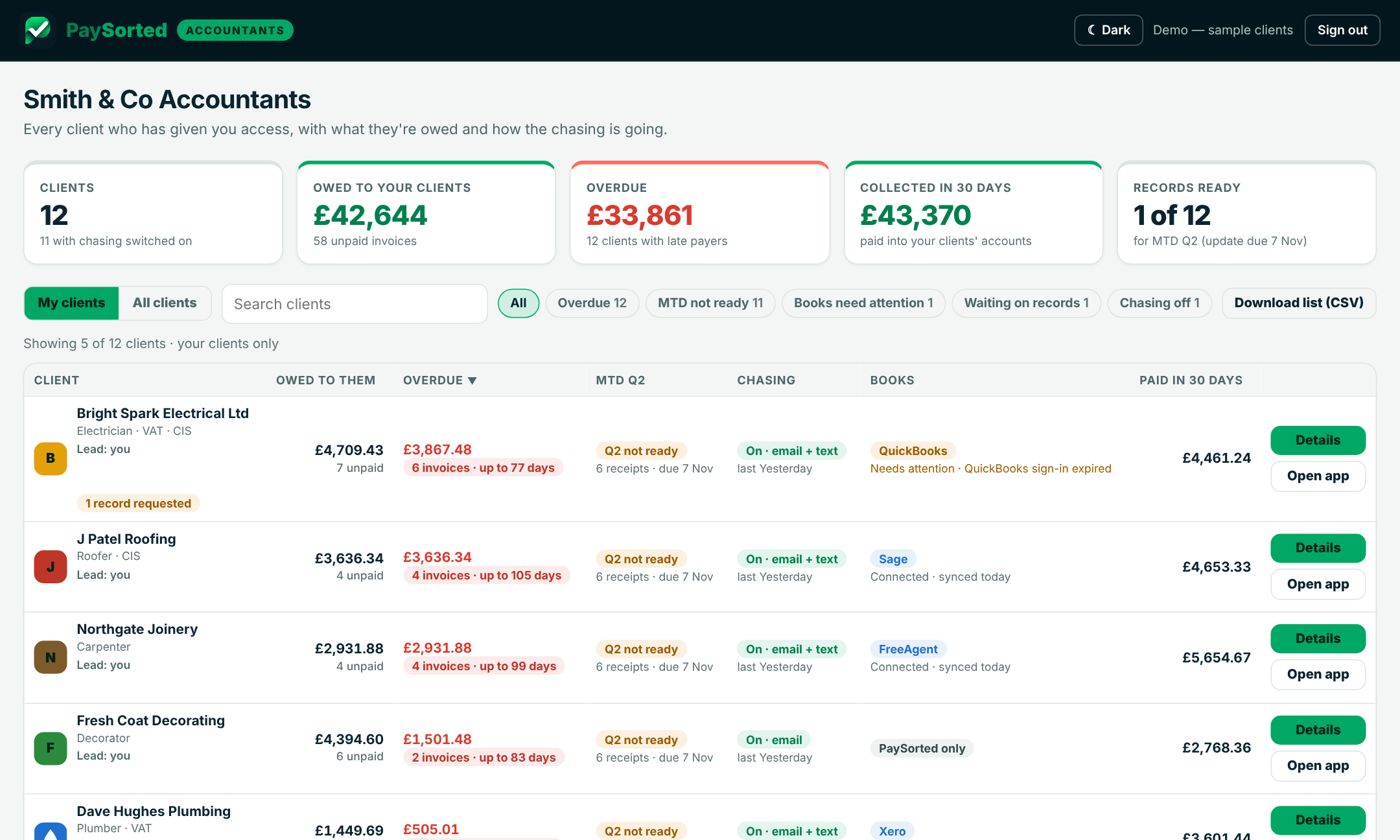Click the Fresh Coat Decorating 'F' avatar
The width and height of the screenshot is (1400, 840).
point(51,748)
